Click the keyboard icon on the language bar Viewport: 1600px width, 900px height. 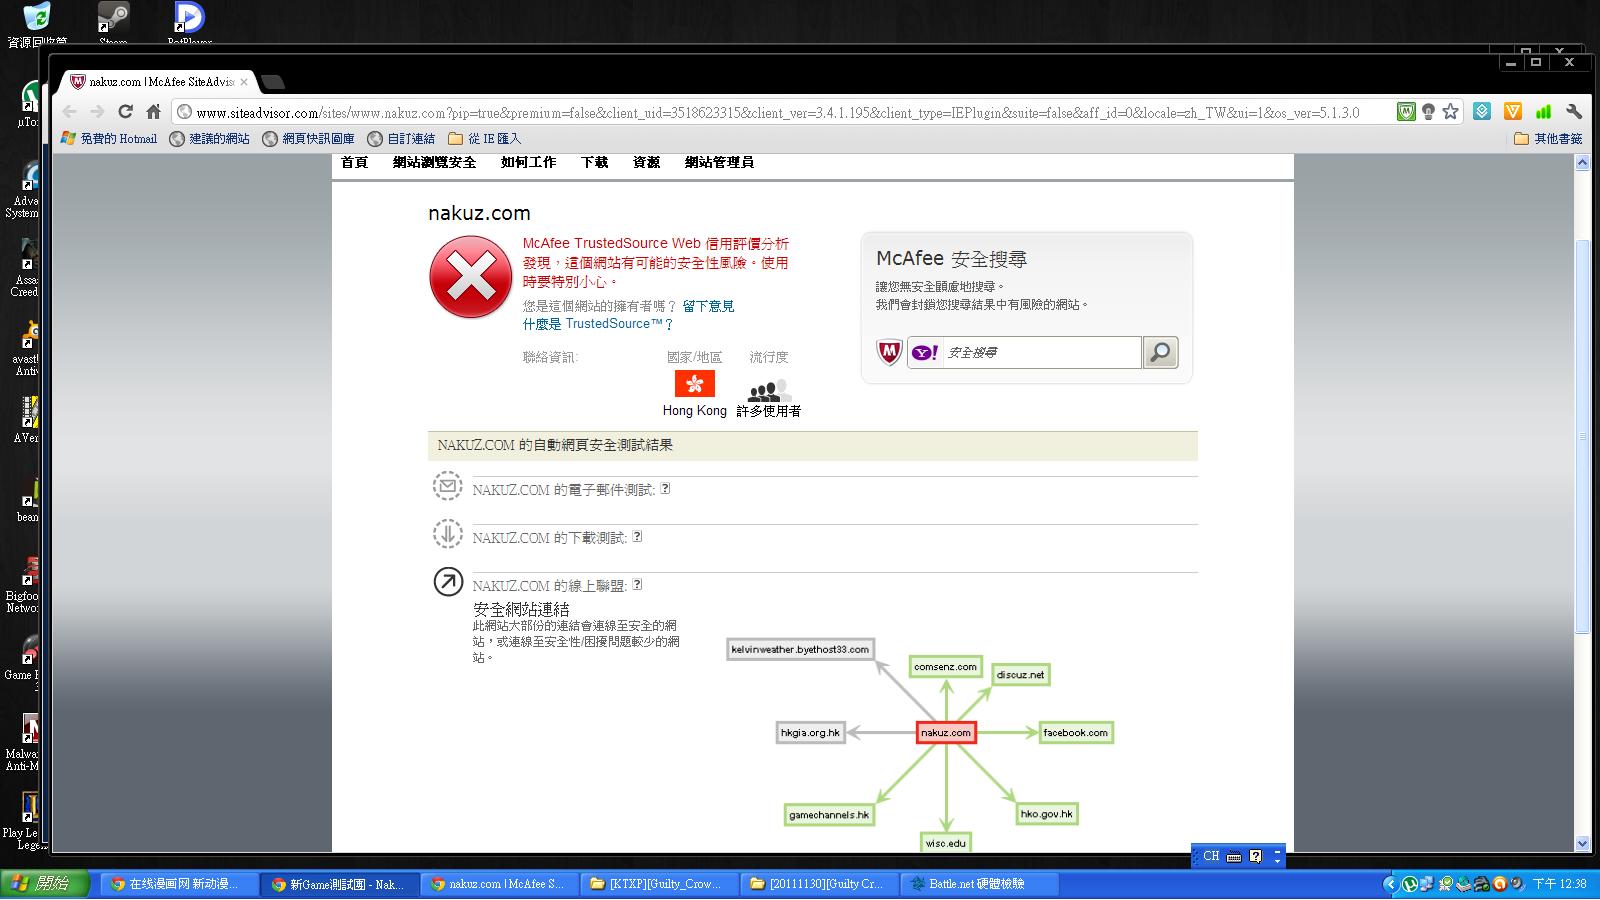coord(1234,857)
